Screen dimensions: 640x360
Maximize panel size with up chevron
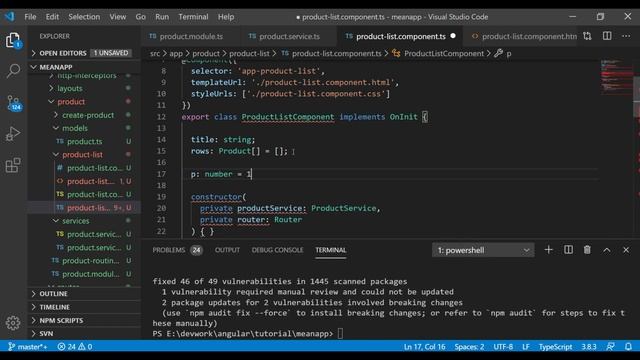point(607,250)
